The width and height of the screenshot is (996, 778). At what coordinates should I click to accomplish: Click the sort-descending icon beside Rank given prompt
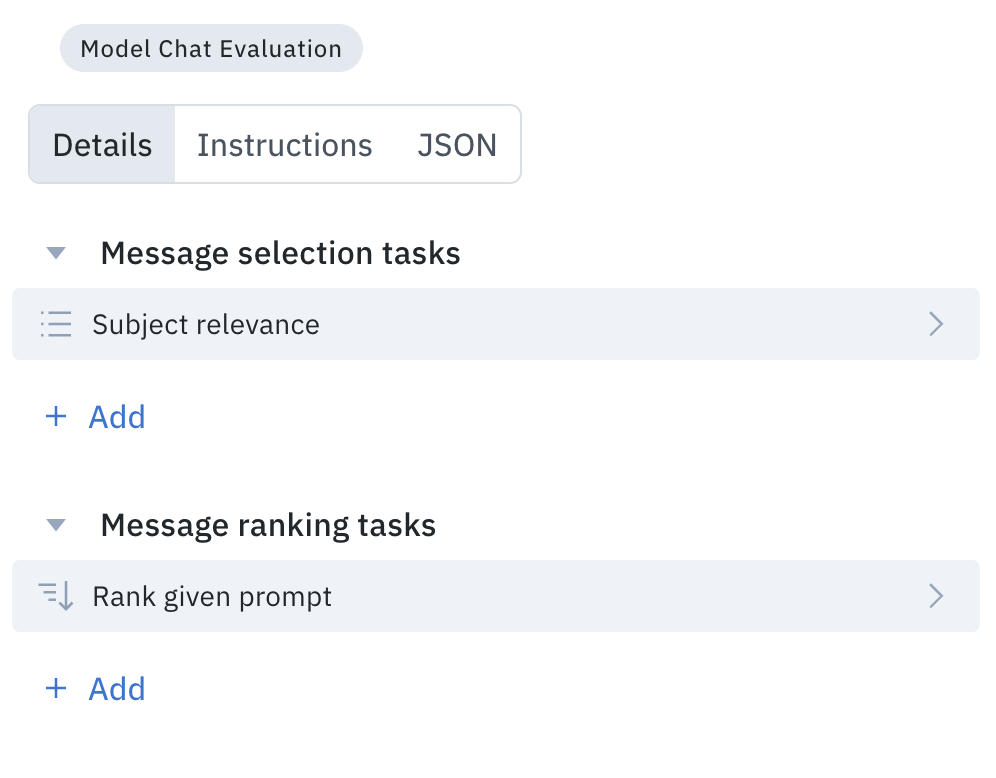56,596
